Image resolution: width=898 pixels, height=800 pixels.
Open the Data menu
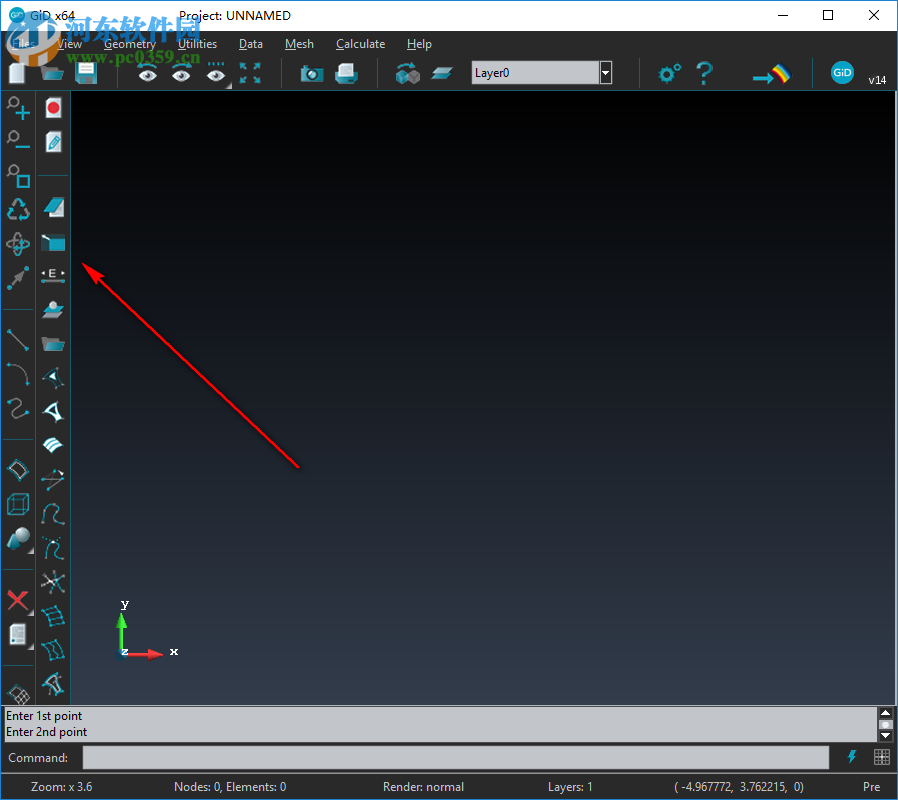(x=251, y=44)
